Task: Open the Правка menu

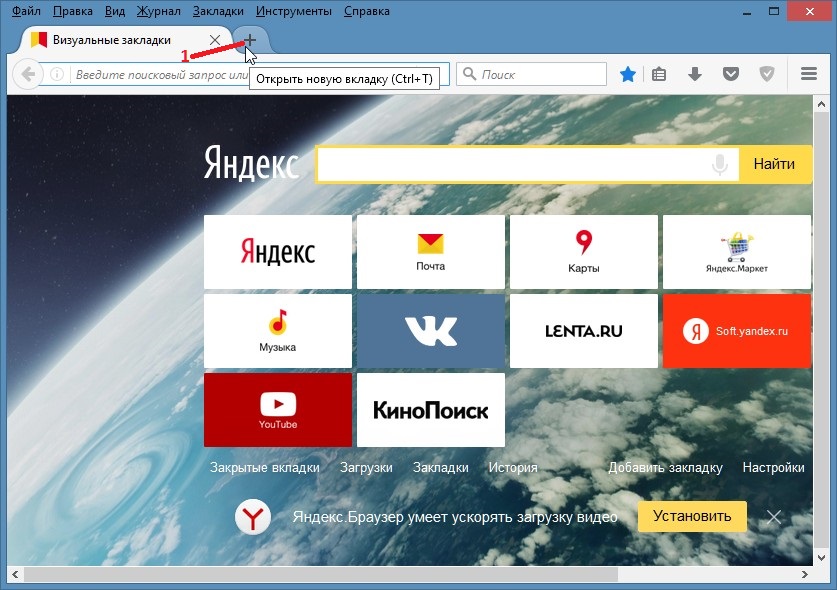Action: (73, 11)
